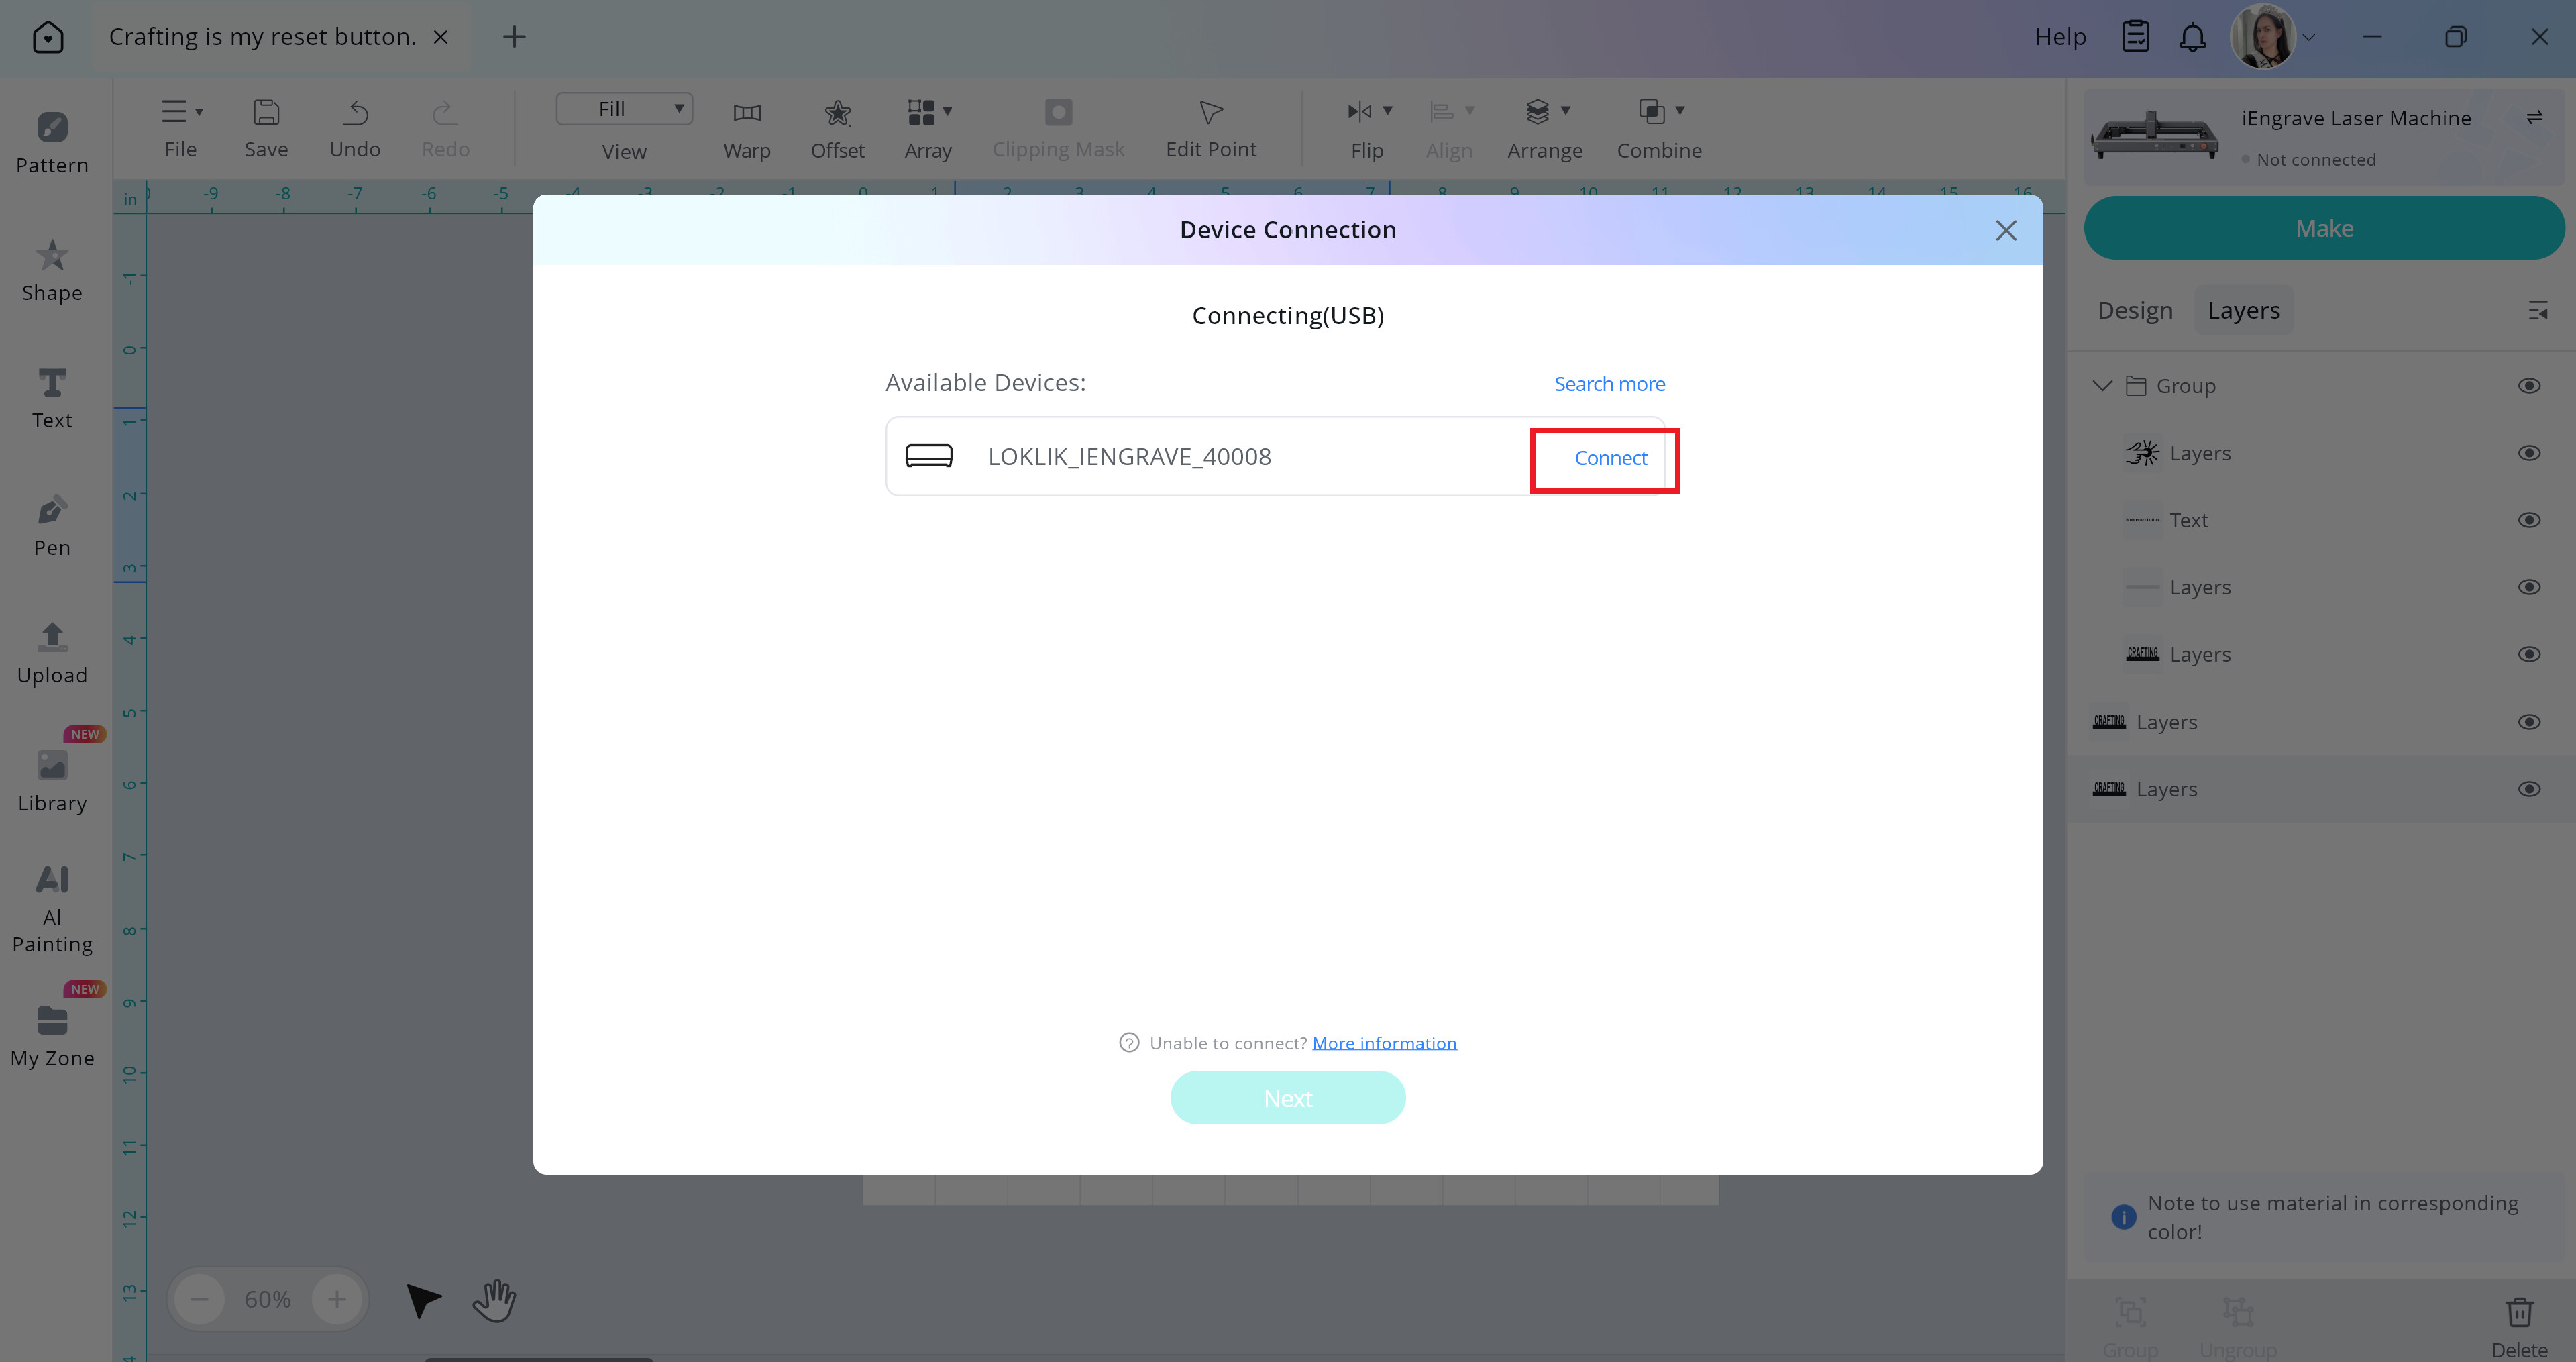The height and width of the screenshot is (1362, 2576).
Task: Open the Shape tool panel
Action: [52, 271]
